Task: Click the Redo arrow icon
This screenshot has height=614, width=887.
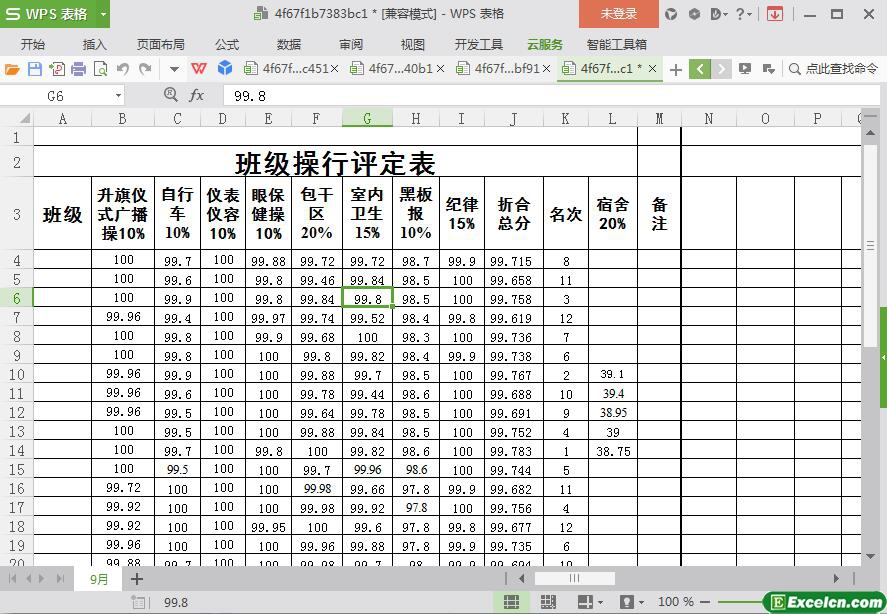Action: tap(145, 69)
